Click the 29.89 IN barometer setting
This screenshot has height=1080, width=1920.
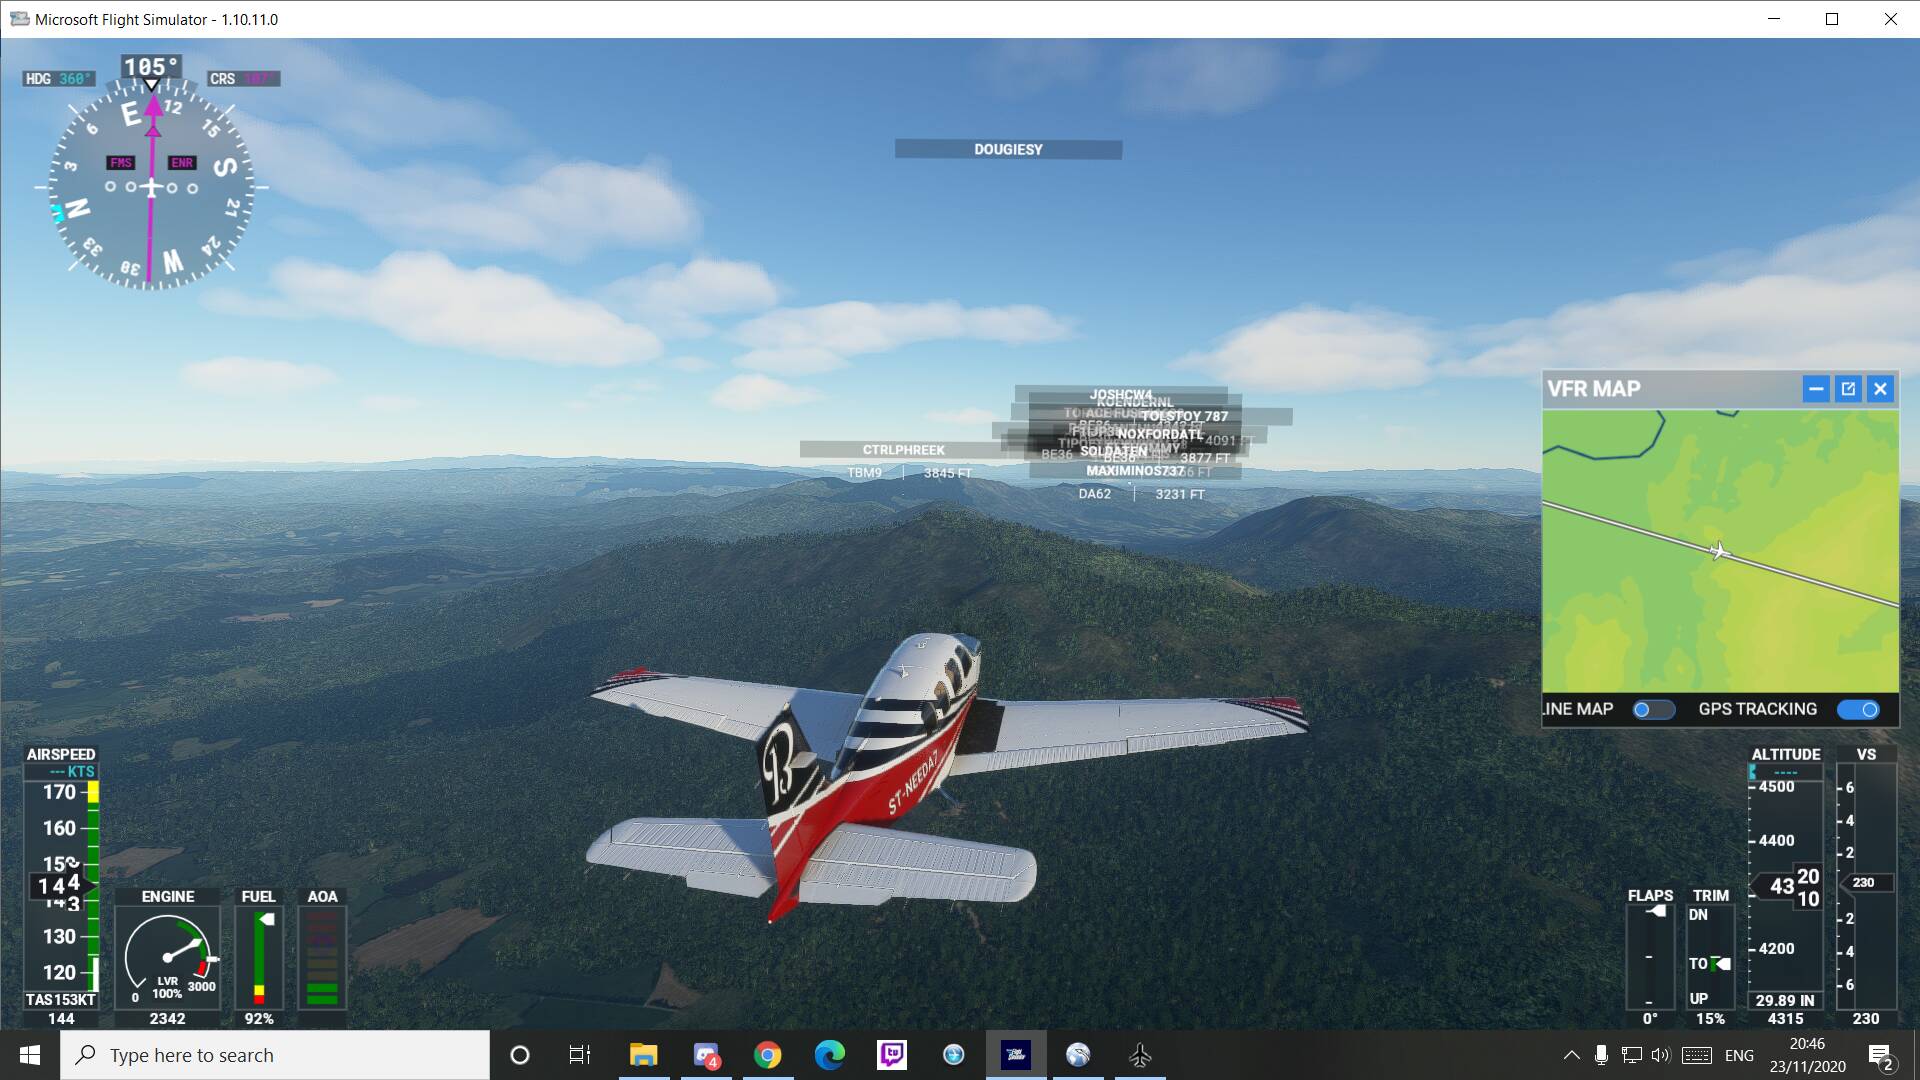tap(1785, 1000)
